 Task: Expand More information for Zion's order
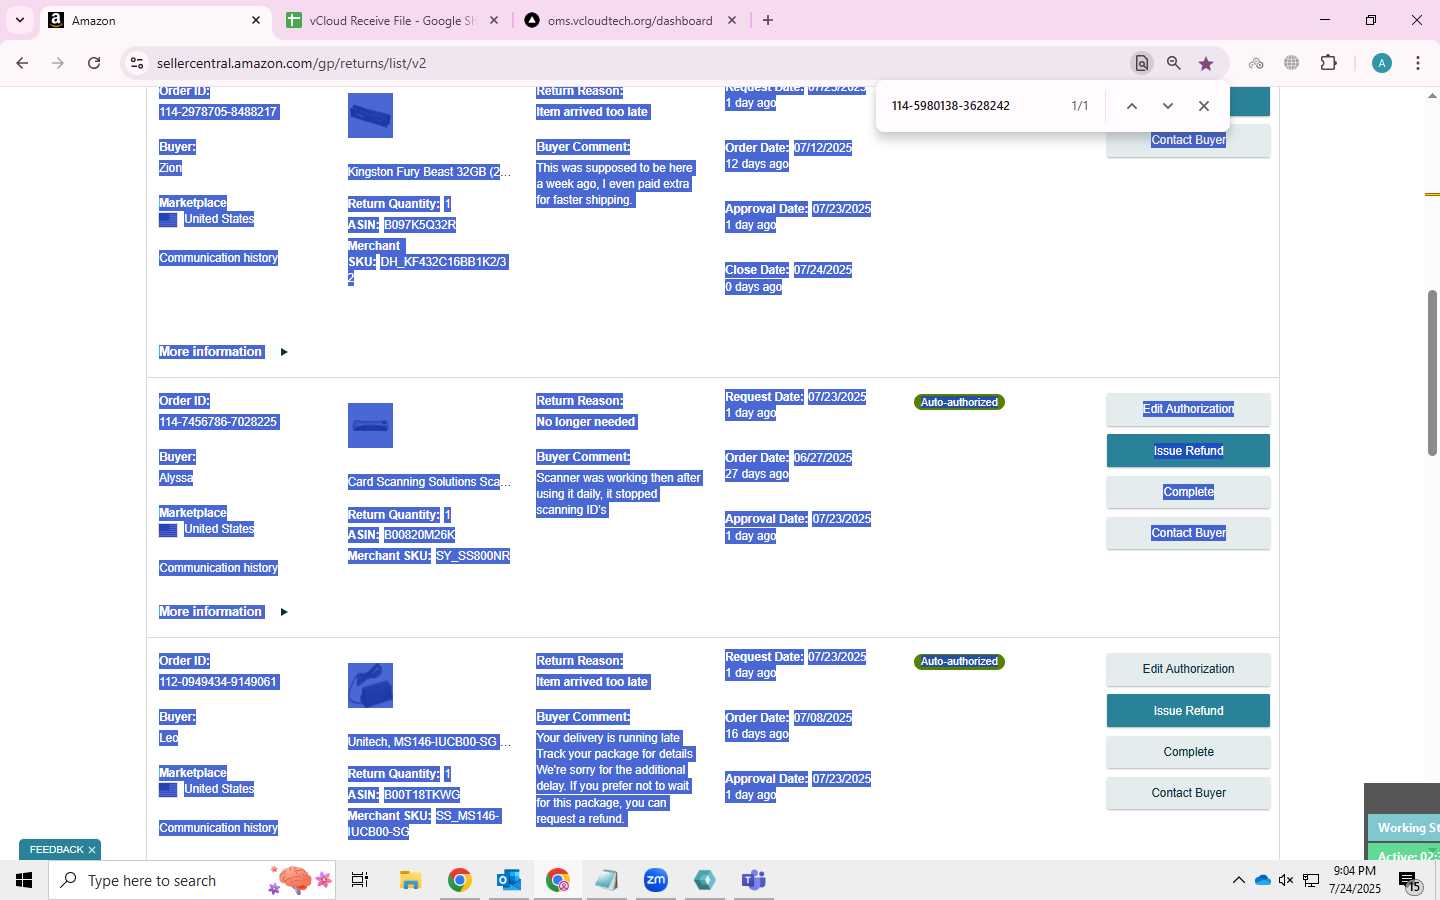pyautogui.click(x=222, y=352)
